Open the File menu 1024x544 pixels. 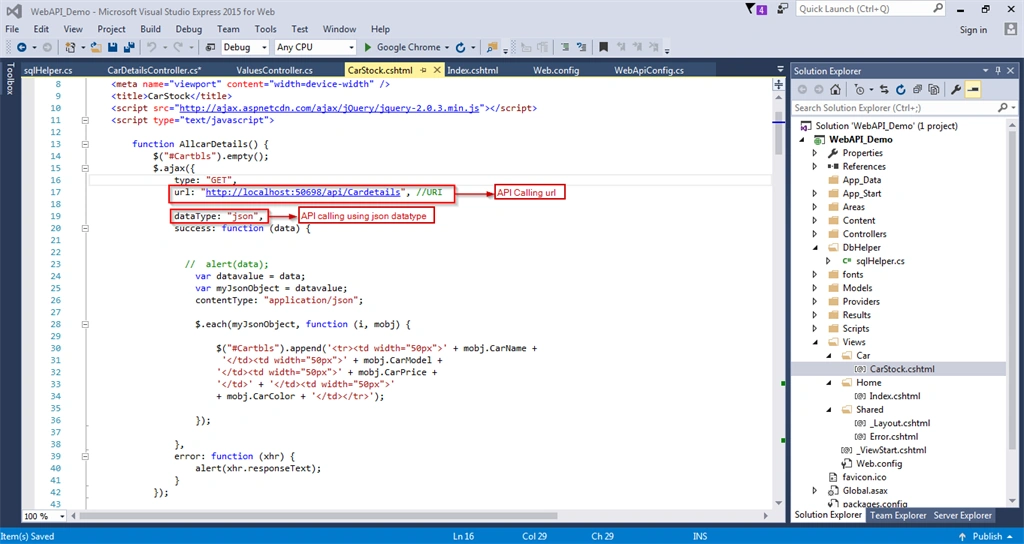pyautogui.click(x=12, y=29)
